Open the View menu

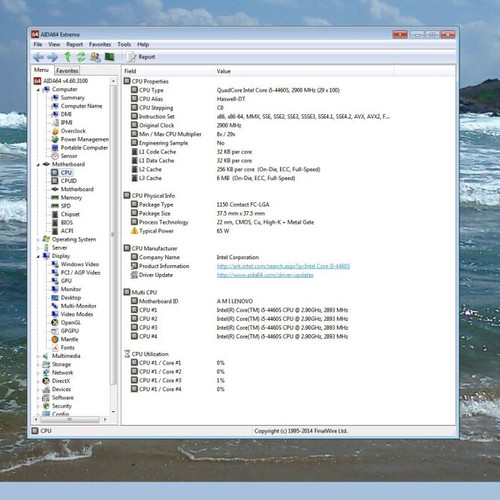54,44
